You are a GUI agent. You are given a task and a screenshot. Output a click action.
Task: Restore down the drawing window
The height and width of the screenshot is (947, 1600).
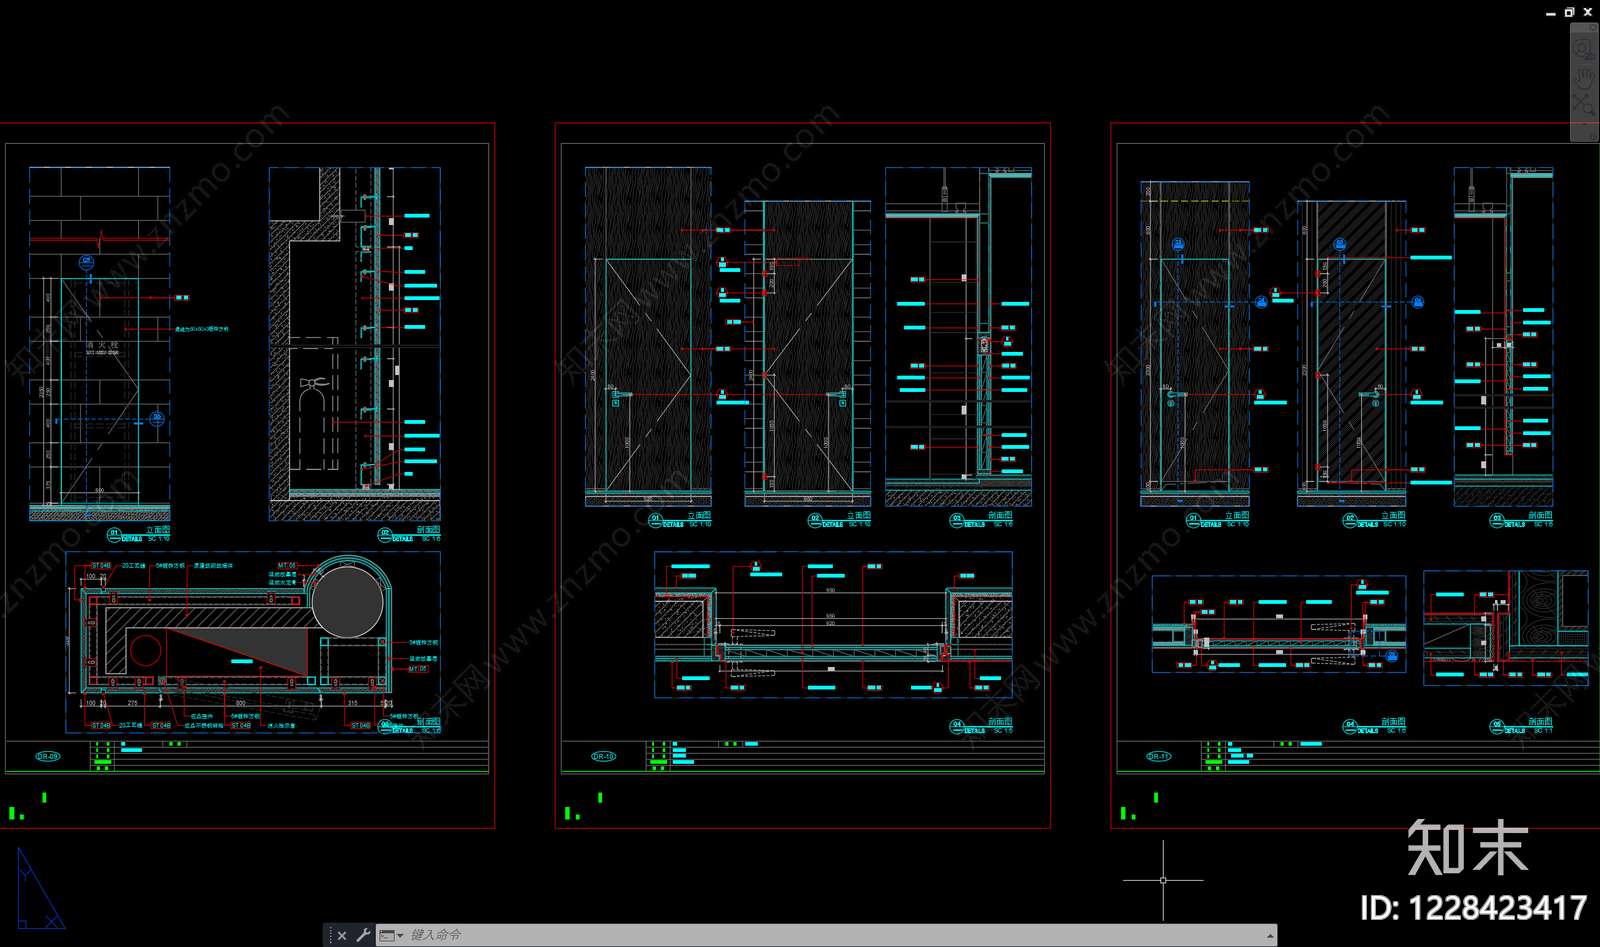tap(1569, 12)
